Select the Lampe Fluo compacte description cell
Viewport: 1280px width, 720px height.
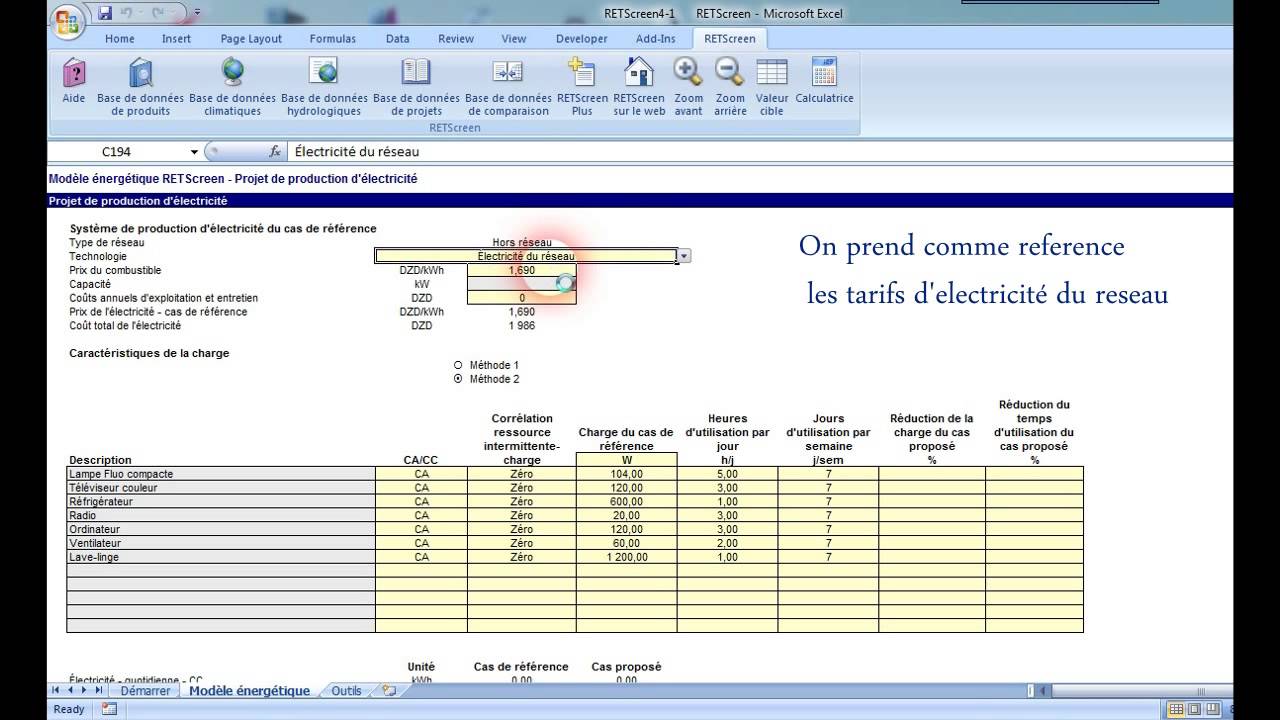point(221,474)
